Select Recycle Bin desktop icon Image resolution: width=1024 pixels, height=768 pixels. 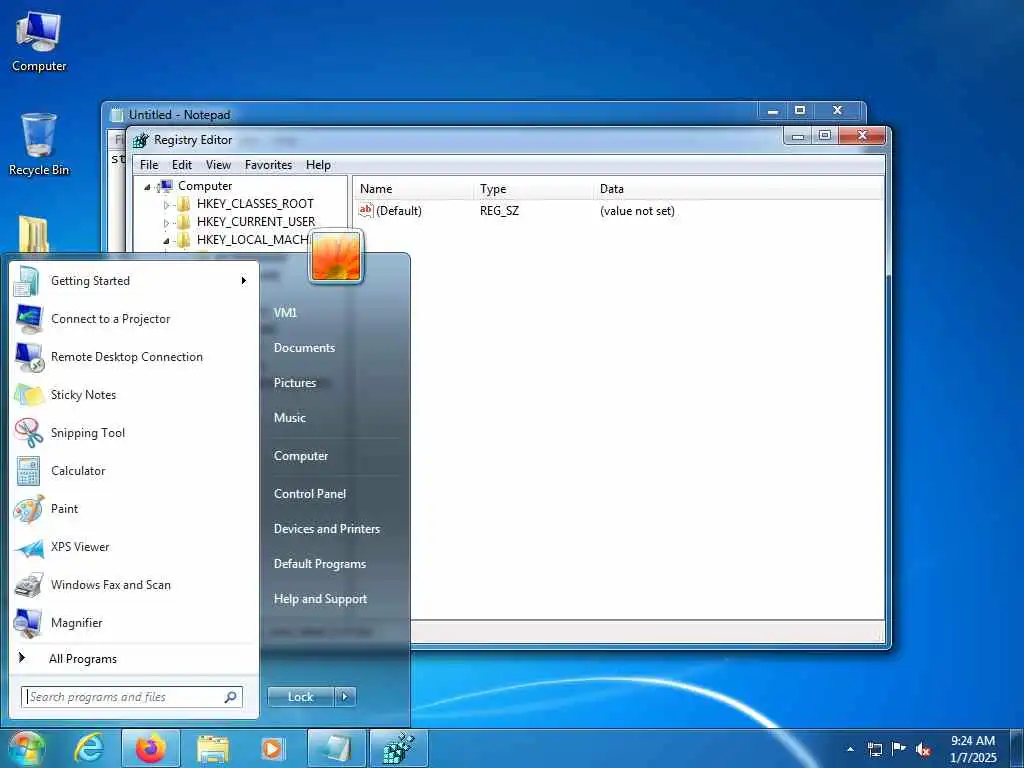pyautogui.click(x=39, y=144)
